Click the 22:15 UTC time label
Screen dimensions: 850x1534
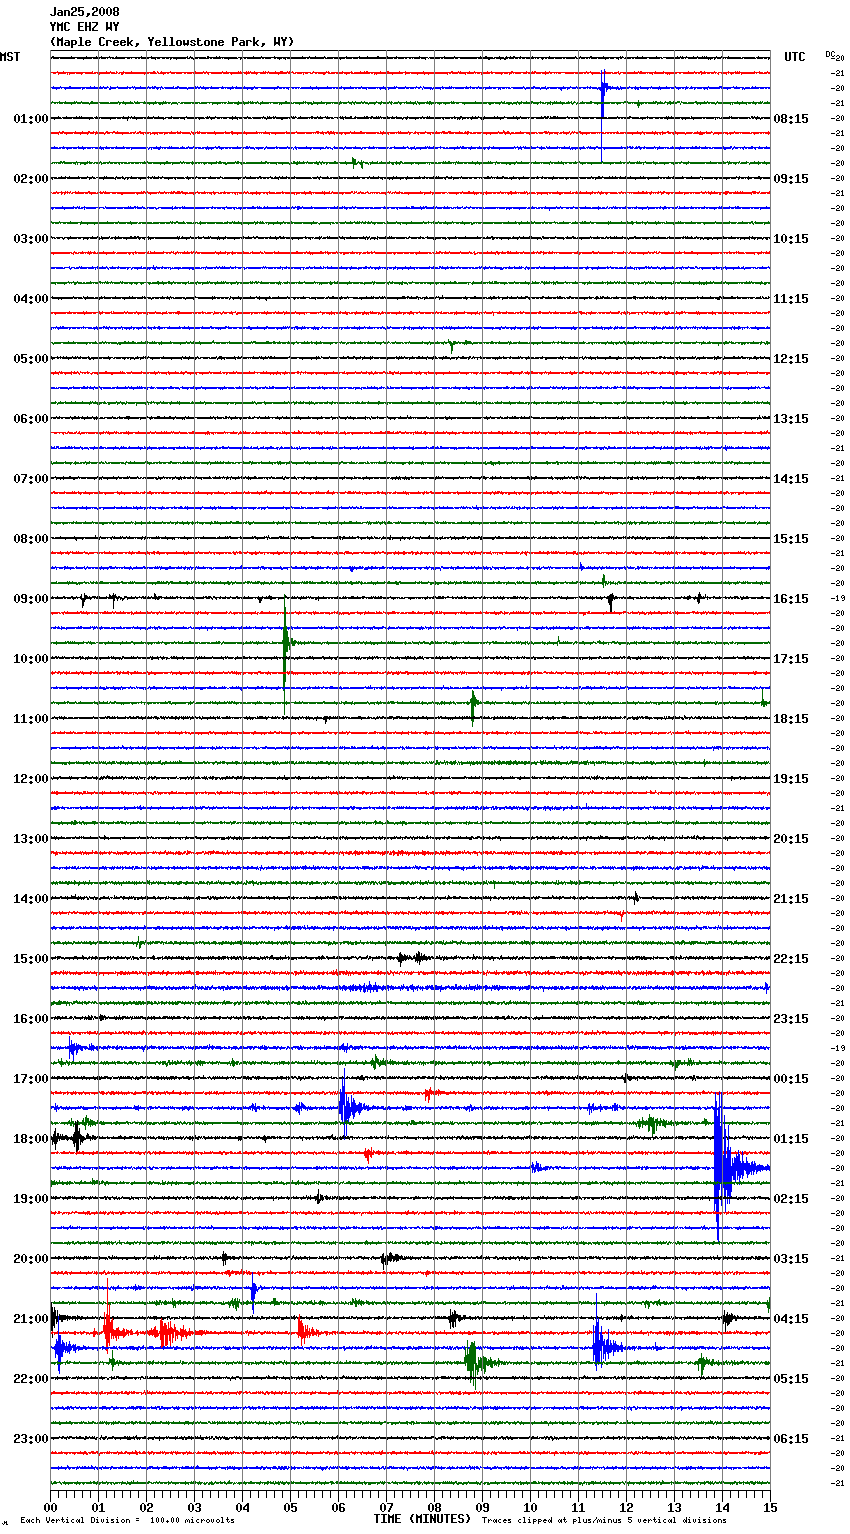791,959
